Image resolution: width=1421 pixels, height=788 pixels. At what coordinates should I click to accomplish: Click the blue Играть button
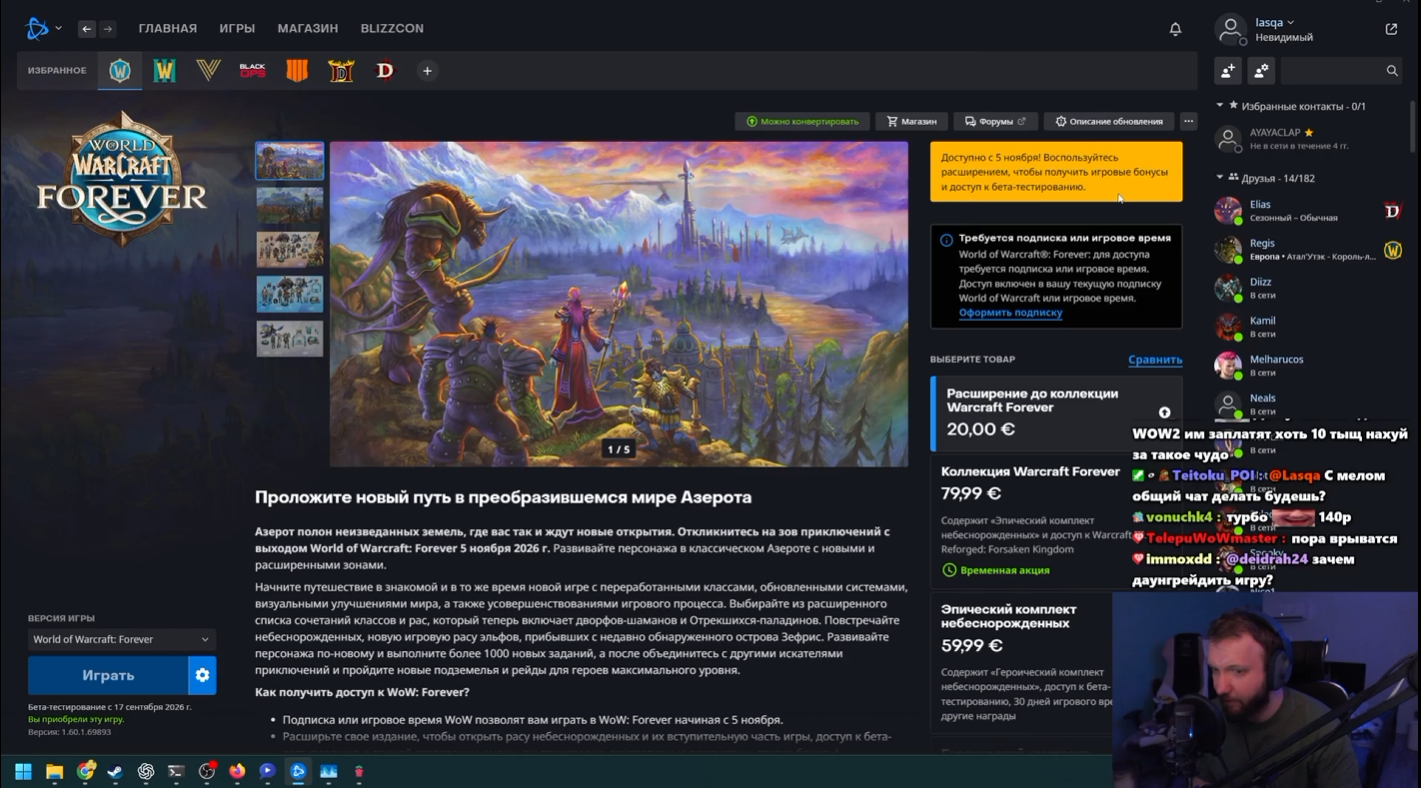pos(108,675)
